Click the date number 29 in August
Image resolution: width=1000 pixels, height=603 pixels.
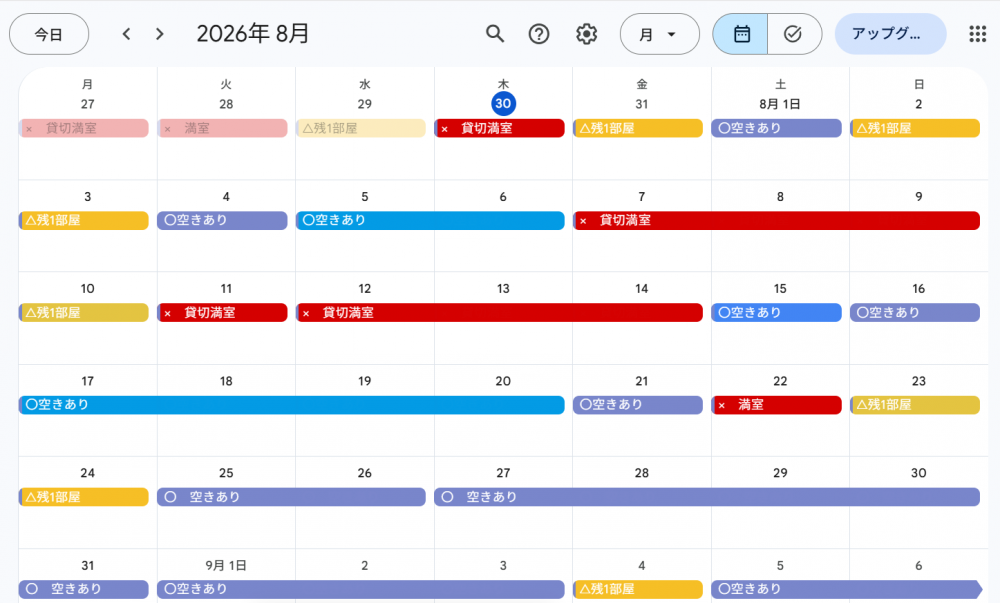tap(780, 473)
